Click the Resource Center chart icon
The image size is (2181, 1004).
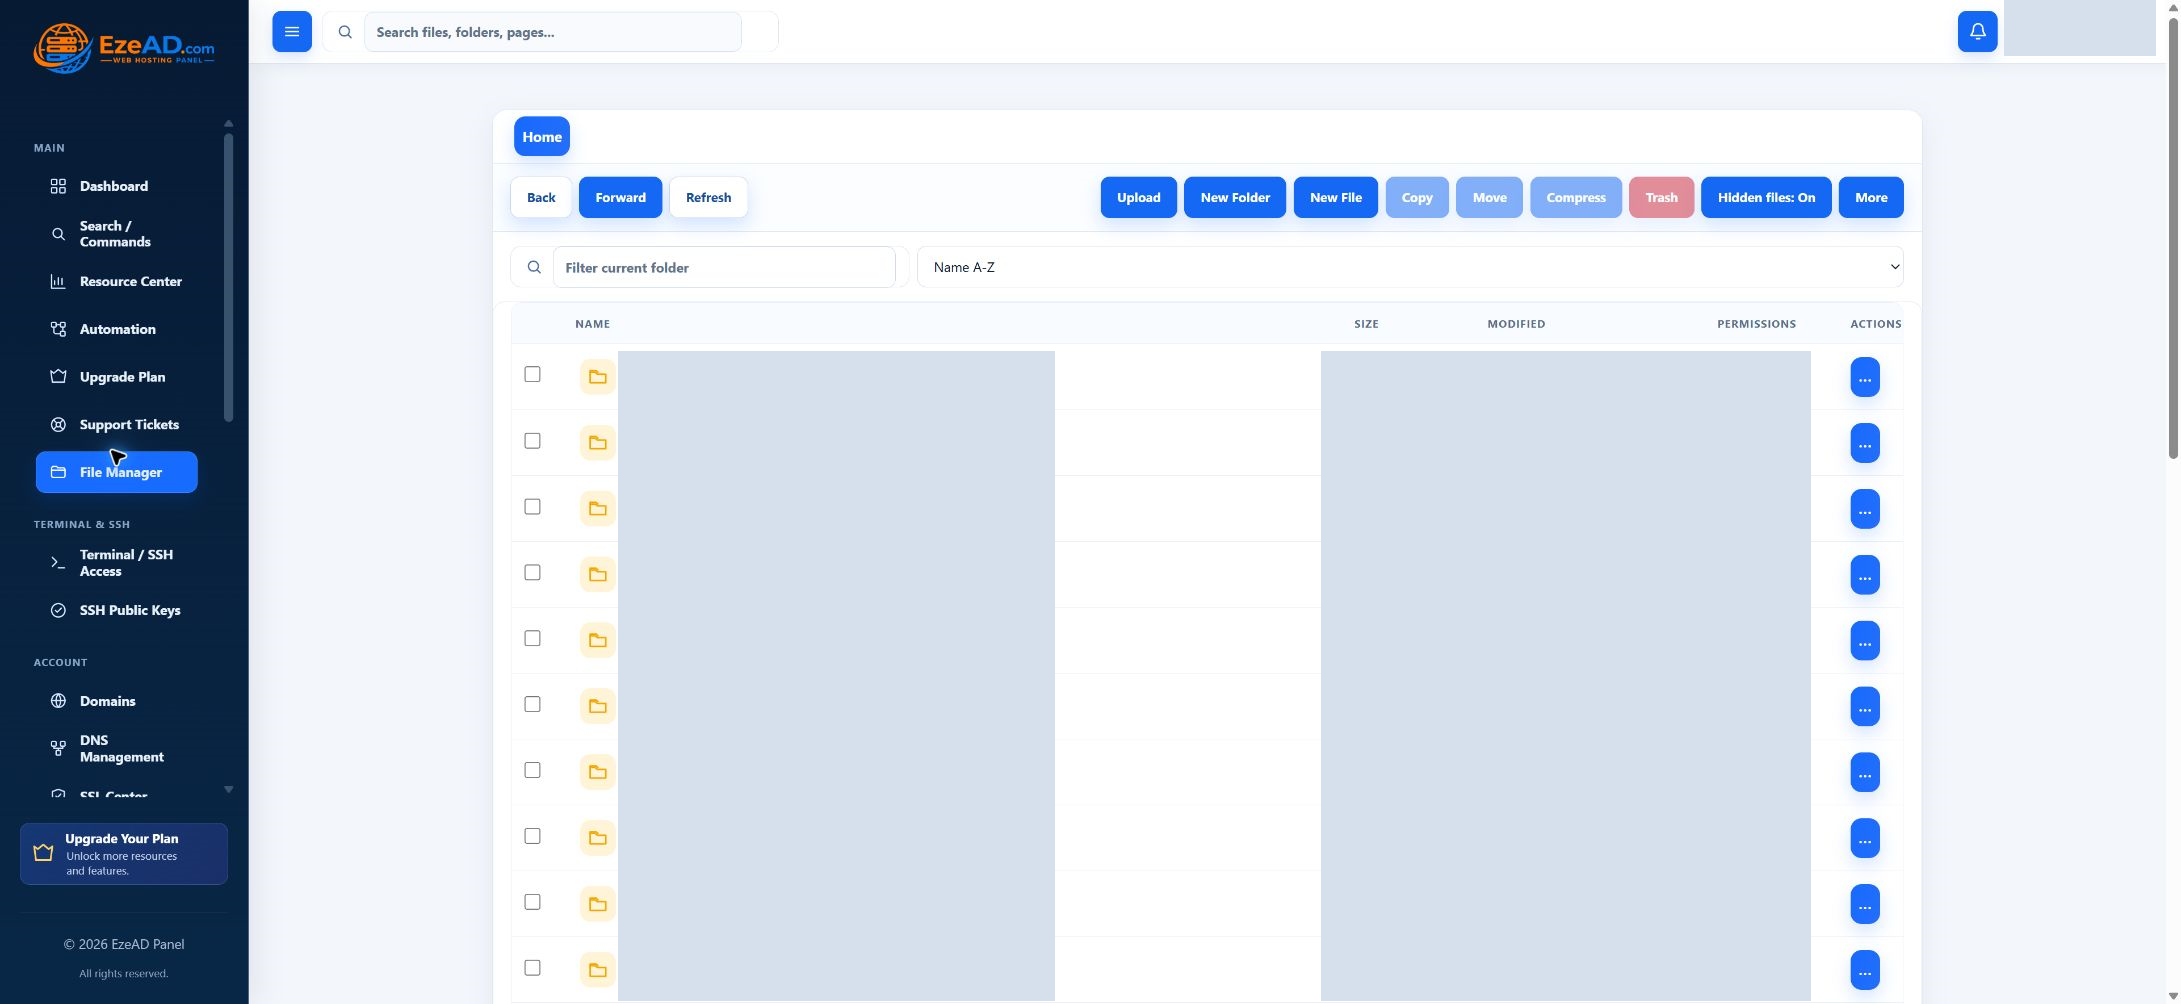pos(58,282)
